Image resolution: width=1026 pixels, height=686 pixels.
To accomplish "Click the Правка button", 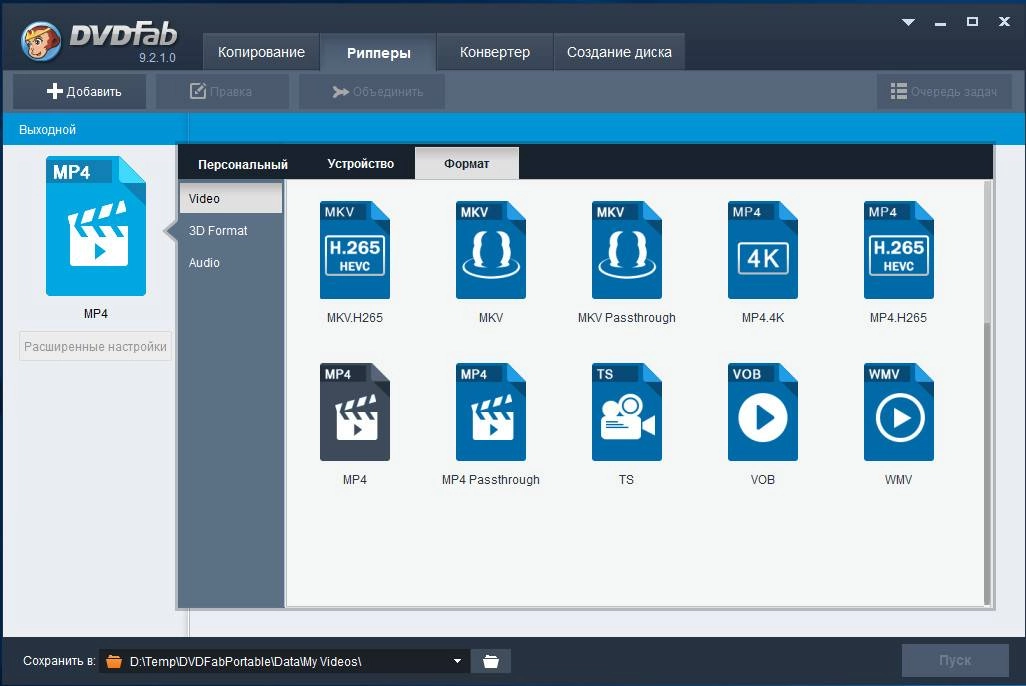I will pyautogui.click(x=222, y=92).
